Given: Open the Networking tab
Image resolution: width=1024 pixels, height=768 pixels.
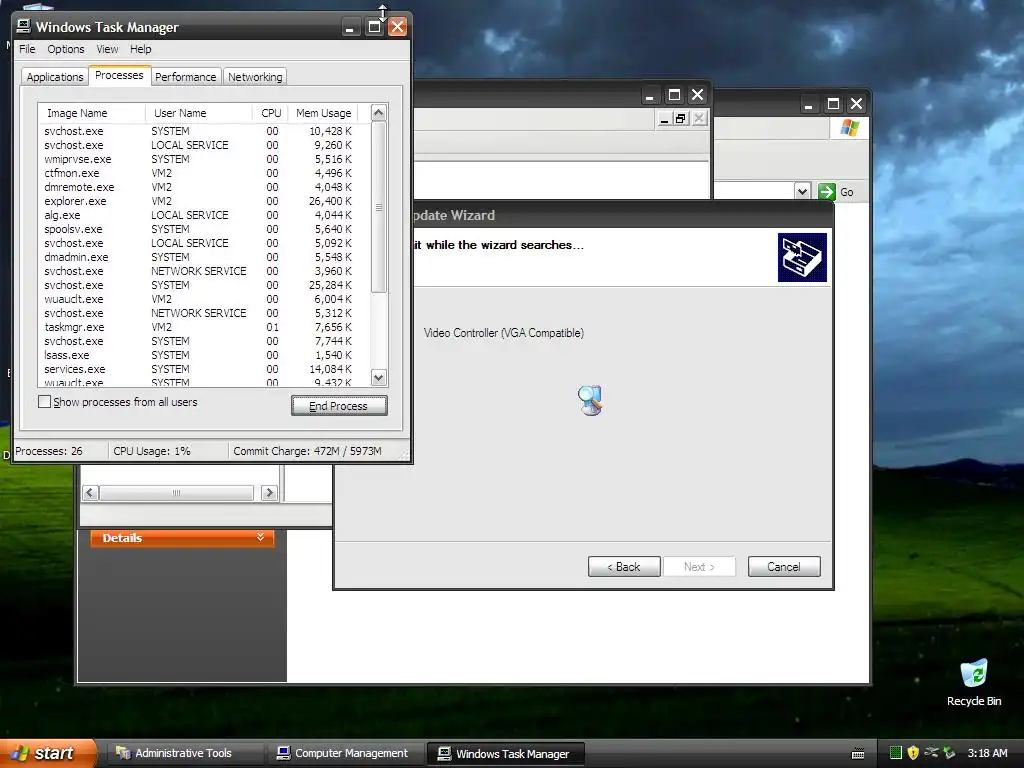Looking at the screenshot, I should click(x=255, y=77).
